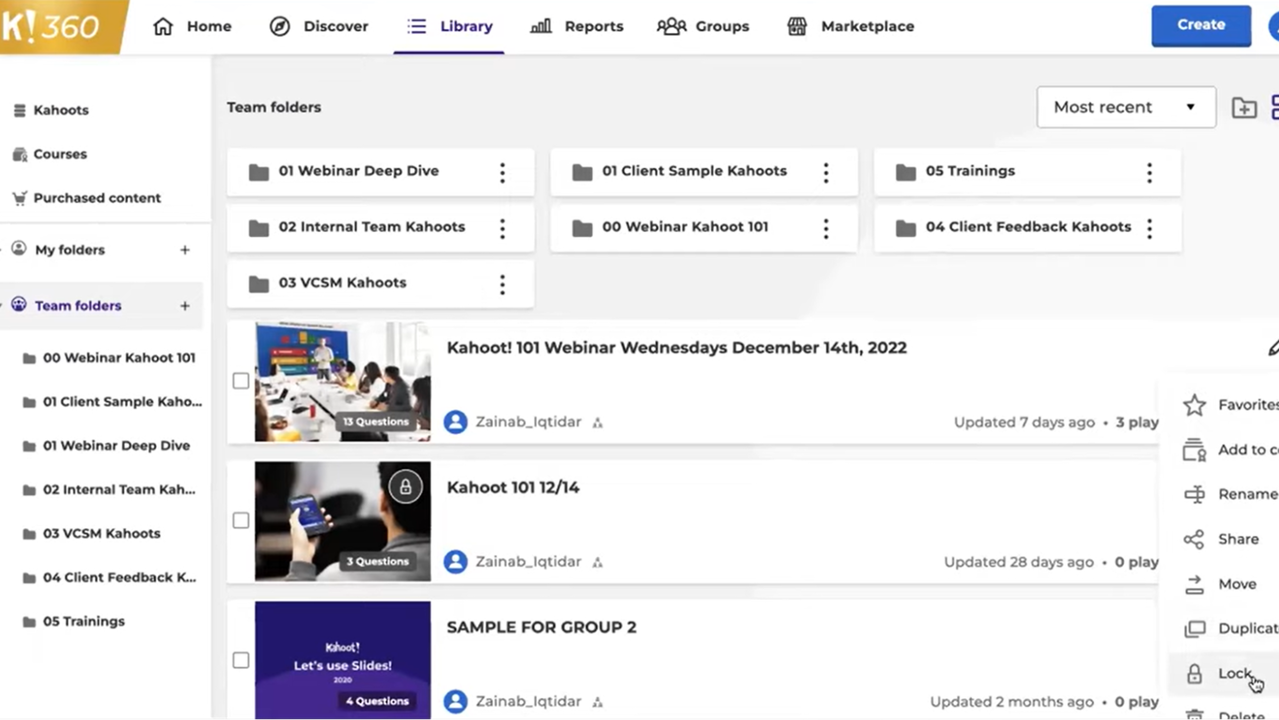This screenshot has height=720, width=1279.
Task: Add a new team folder with plus icon
Action: click(x=185, y=306)
